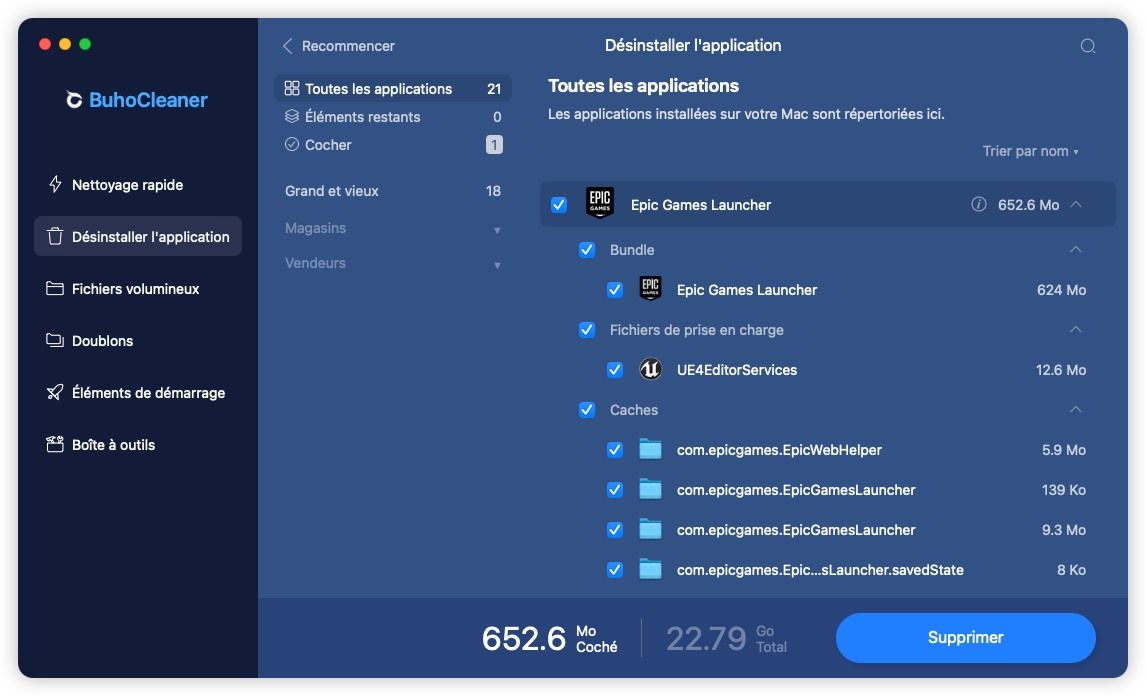Select the Éléments restants filter
The image size is (1146, 696).
coord(392,116)
